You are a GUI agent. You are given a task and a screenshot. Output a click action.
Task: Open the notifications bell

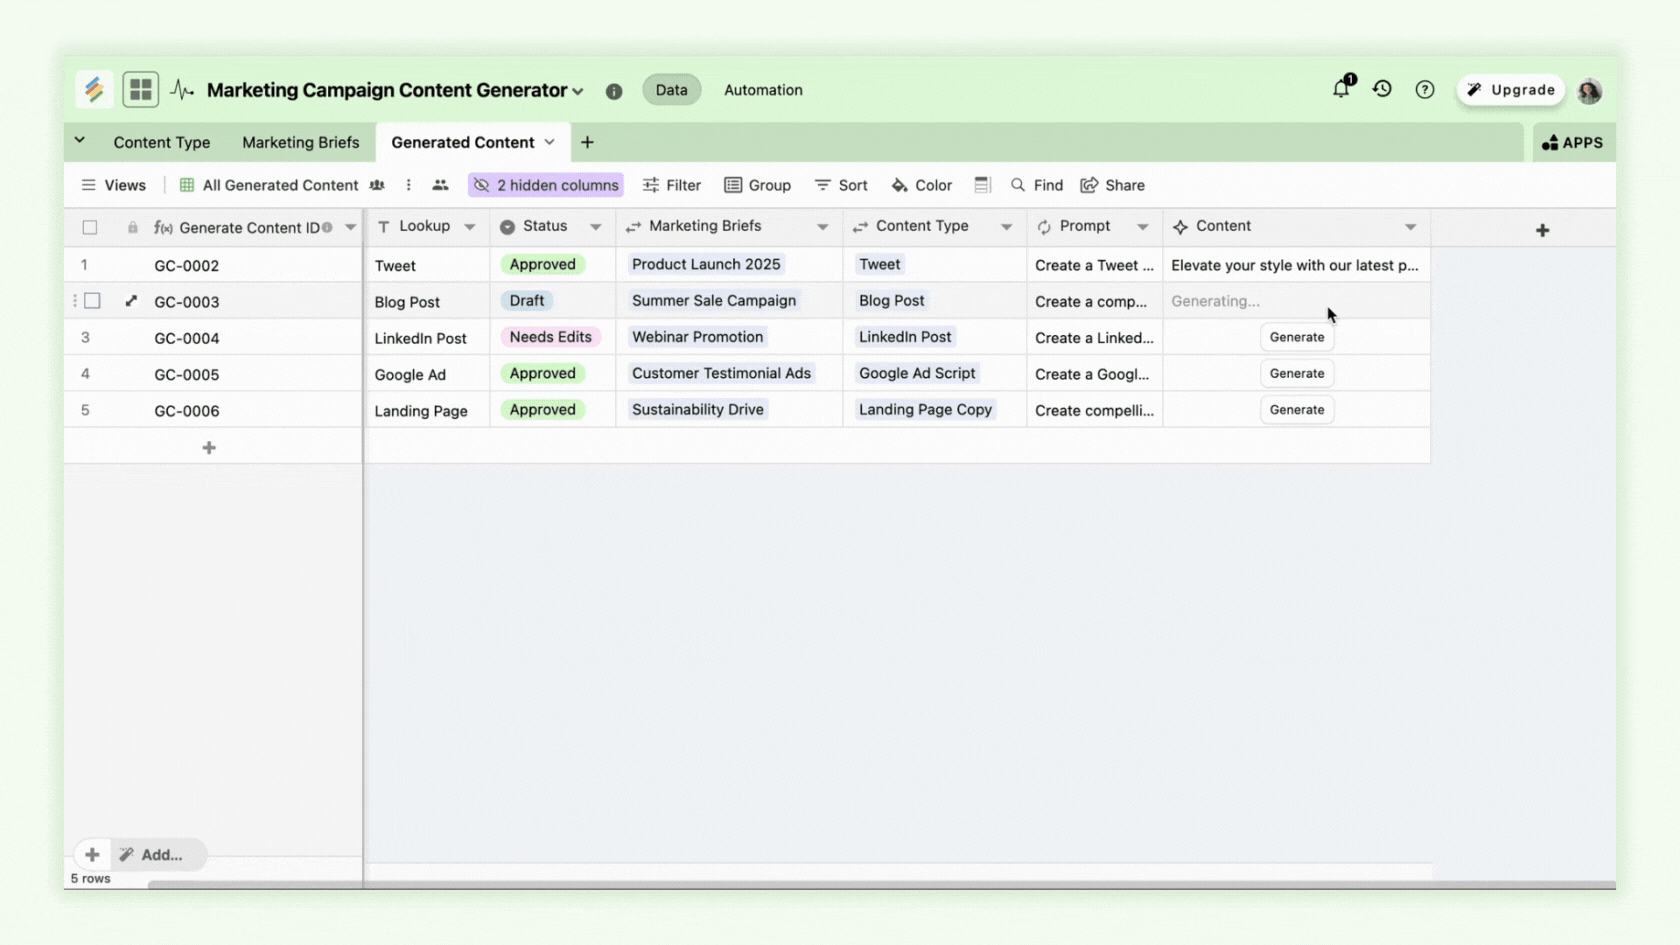click(x=1342, y=88)
